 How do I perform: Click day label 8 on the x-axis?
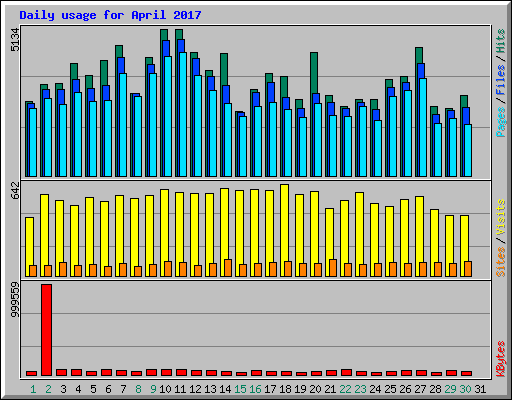pos(138,389)
